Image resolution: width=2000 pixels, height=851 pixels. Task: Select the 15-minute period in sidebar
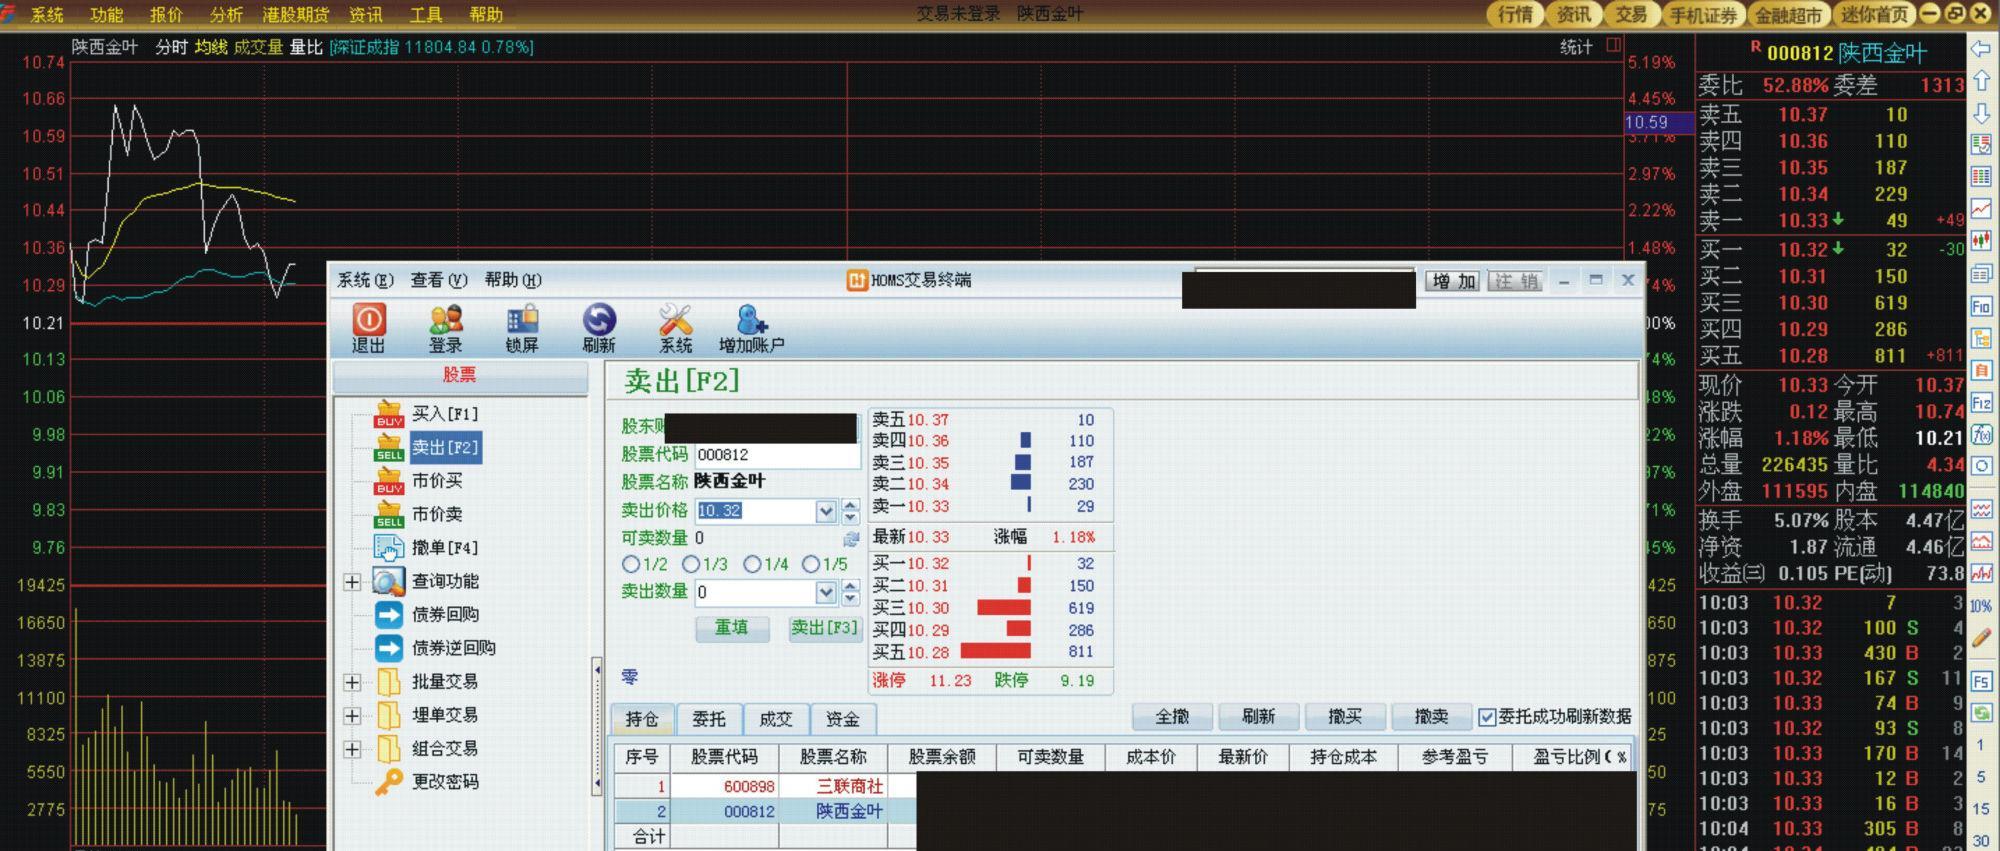(x=1980, y=809)
